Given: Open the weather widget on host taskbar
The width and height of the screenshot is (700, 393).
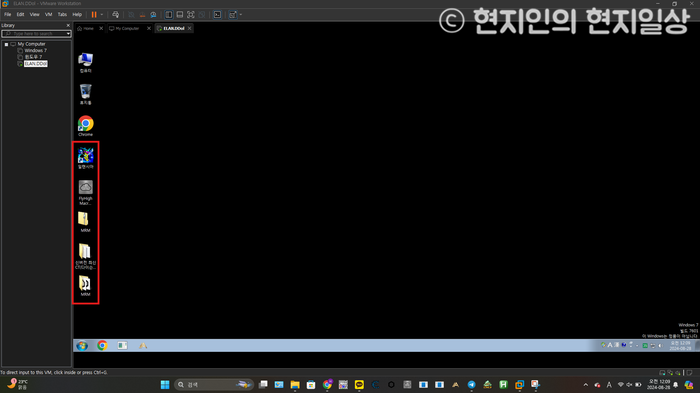Looking at the screenshot, I should coord(17,385).
